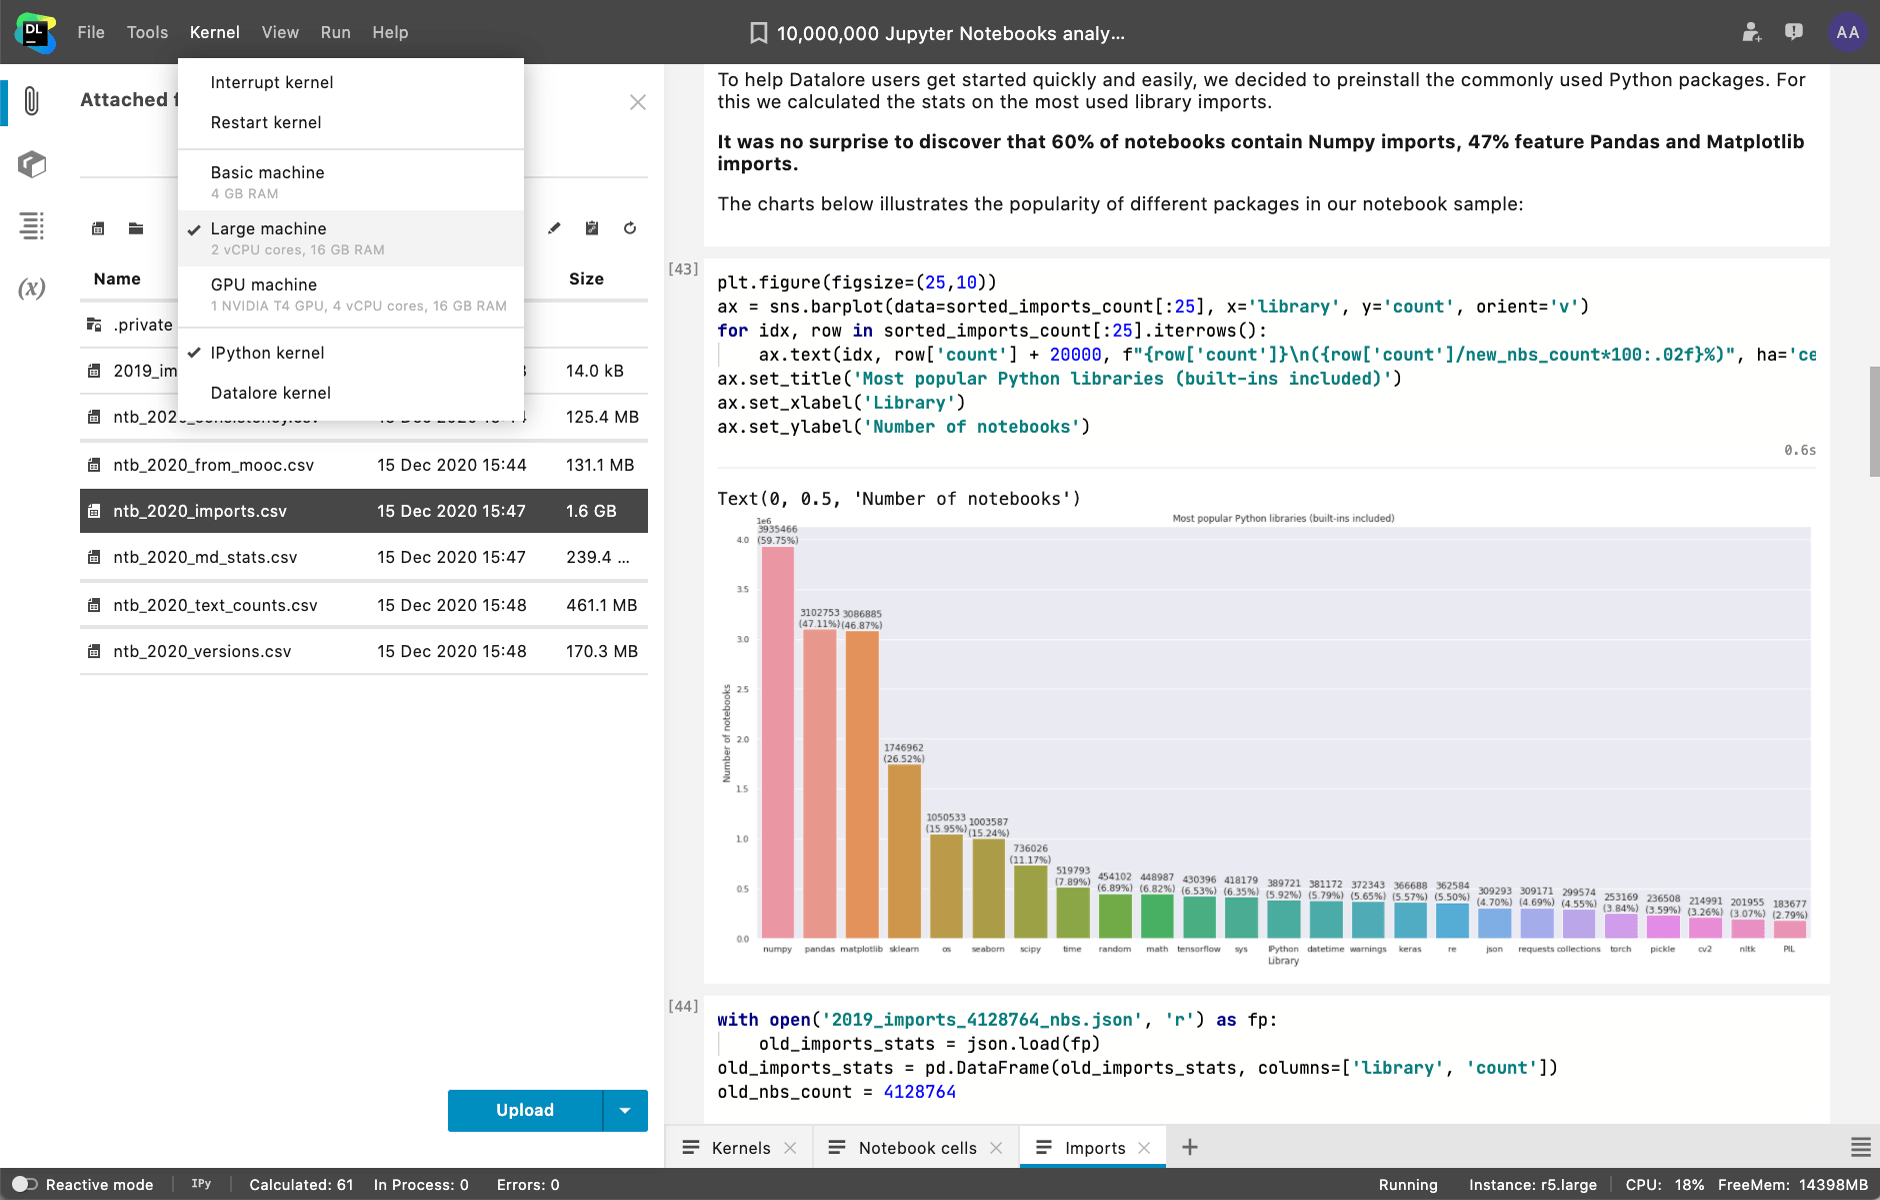
Task: Click file icon of ntb_2020_versions.csv
Action: tap(94, 651)
